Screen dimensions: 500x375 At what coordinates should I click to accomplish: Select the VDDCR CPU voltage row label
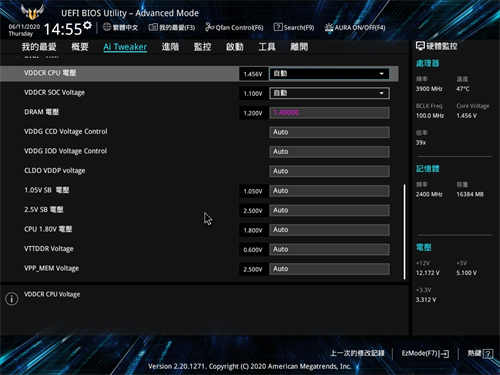(50, 73)
